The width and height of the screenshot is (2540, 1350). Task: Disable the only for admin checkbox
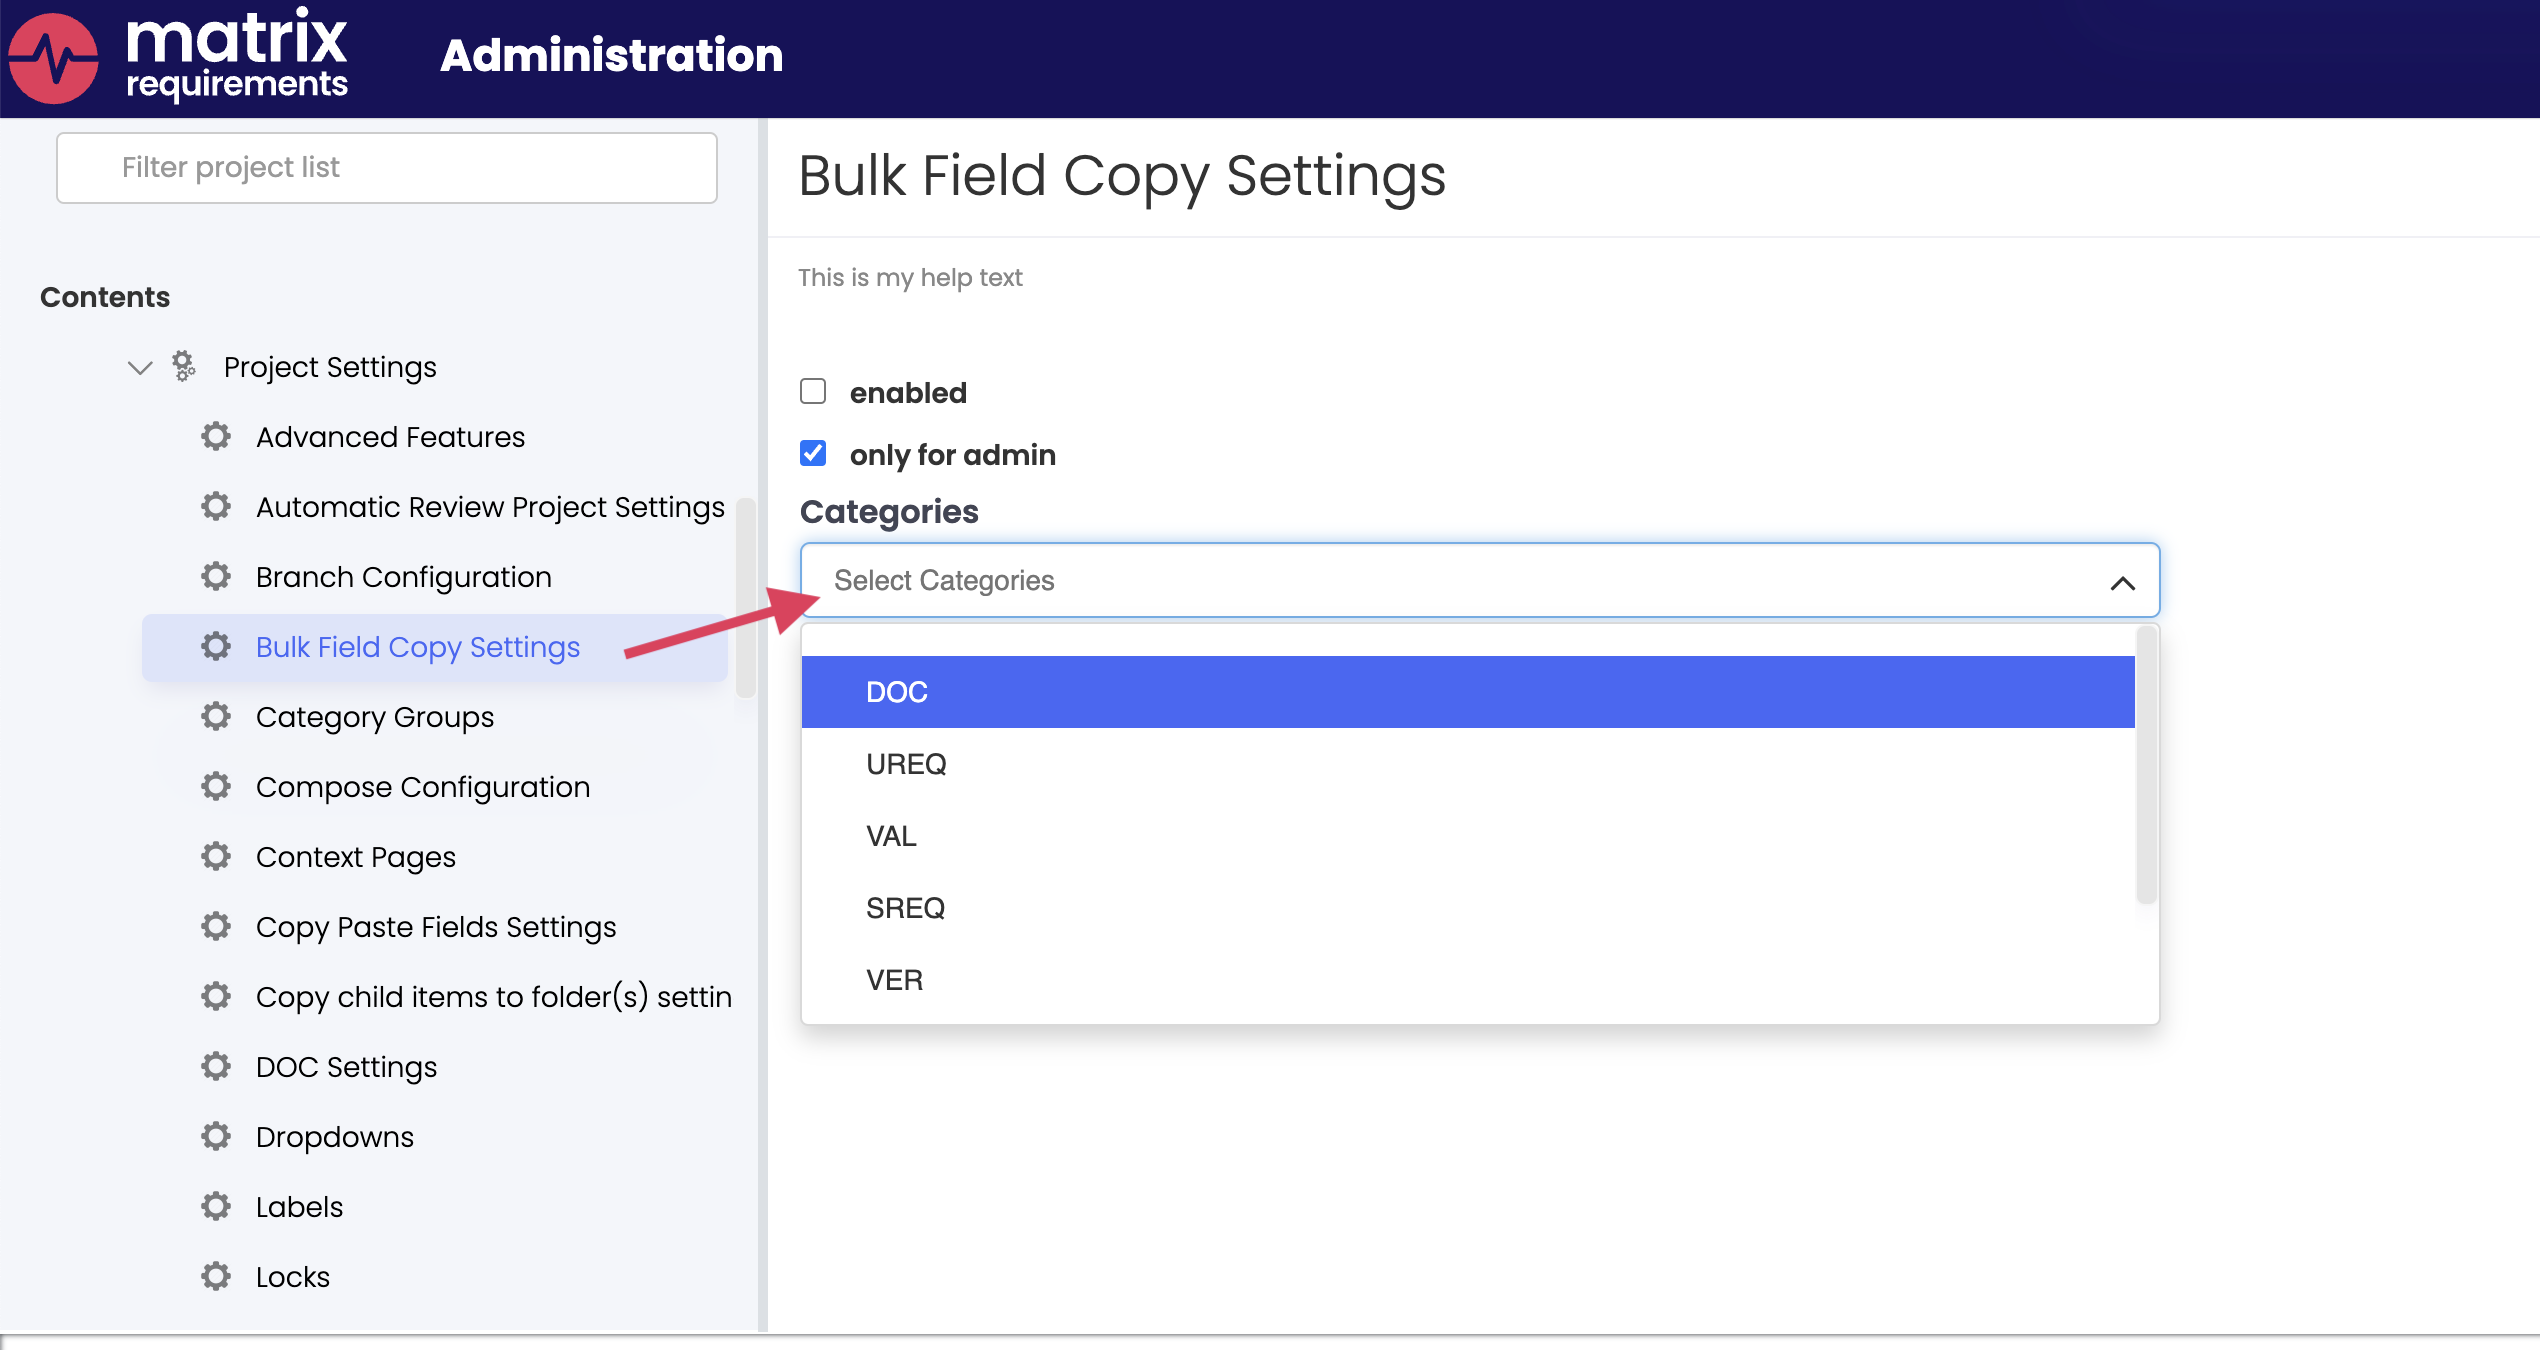click(x=813, y=453)
